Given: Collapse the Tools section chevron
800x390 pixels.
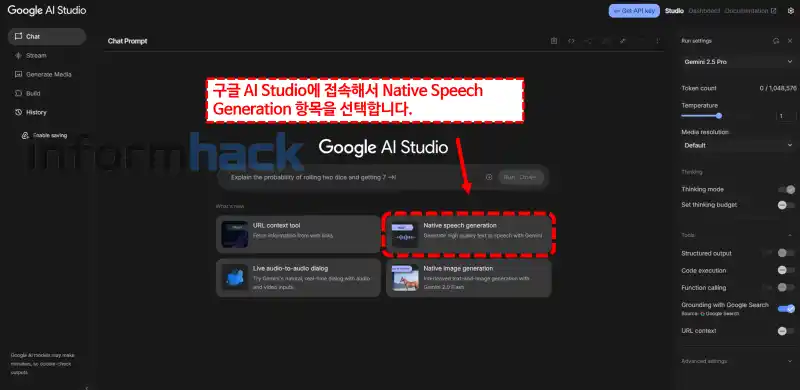Looking at the screenshot, I should pos(790,235).
